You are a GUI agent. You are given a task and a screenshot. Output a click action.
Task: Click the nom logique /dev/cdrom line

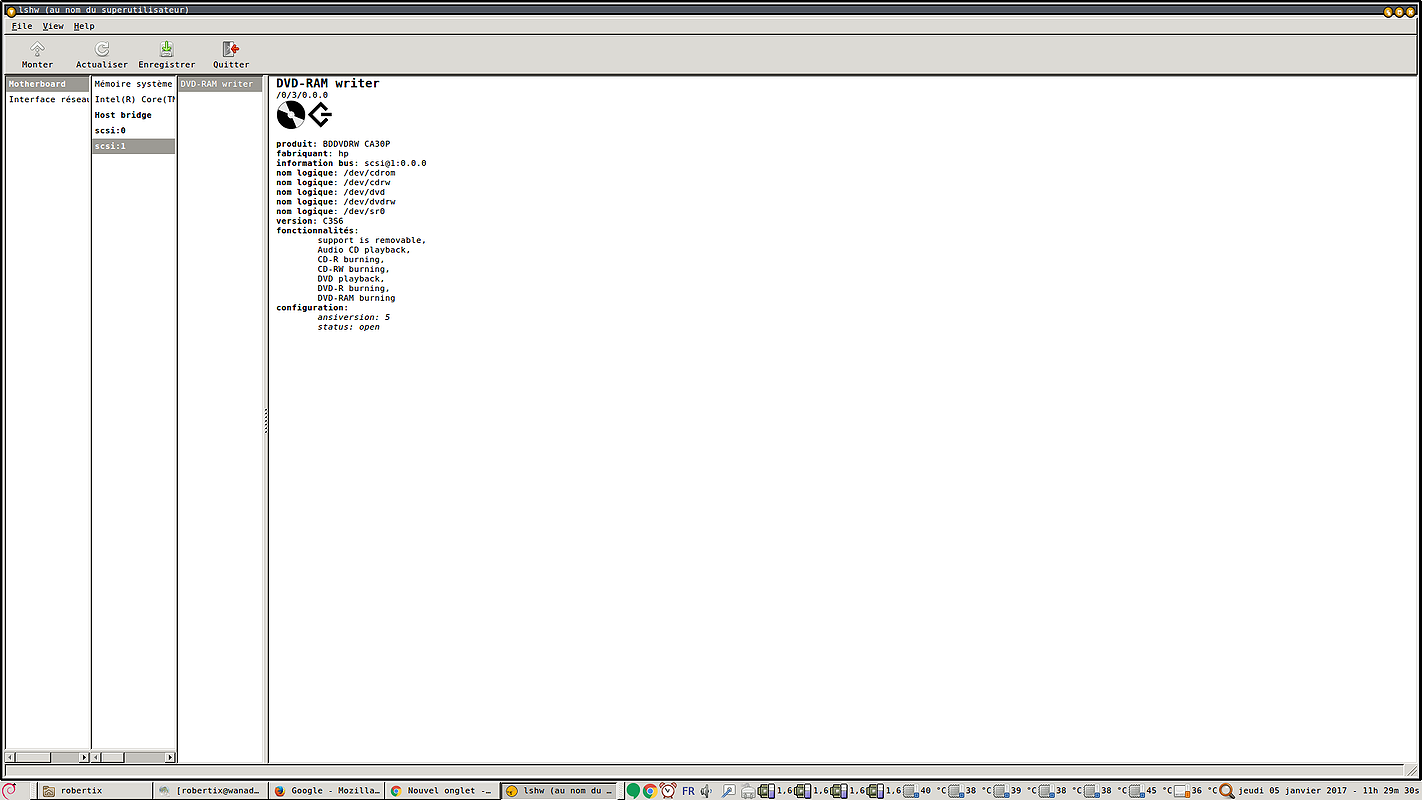click(x=335, y=173)
